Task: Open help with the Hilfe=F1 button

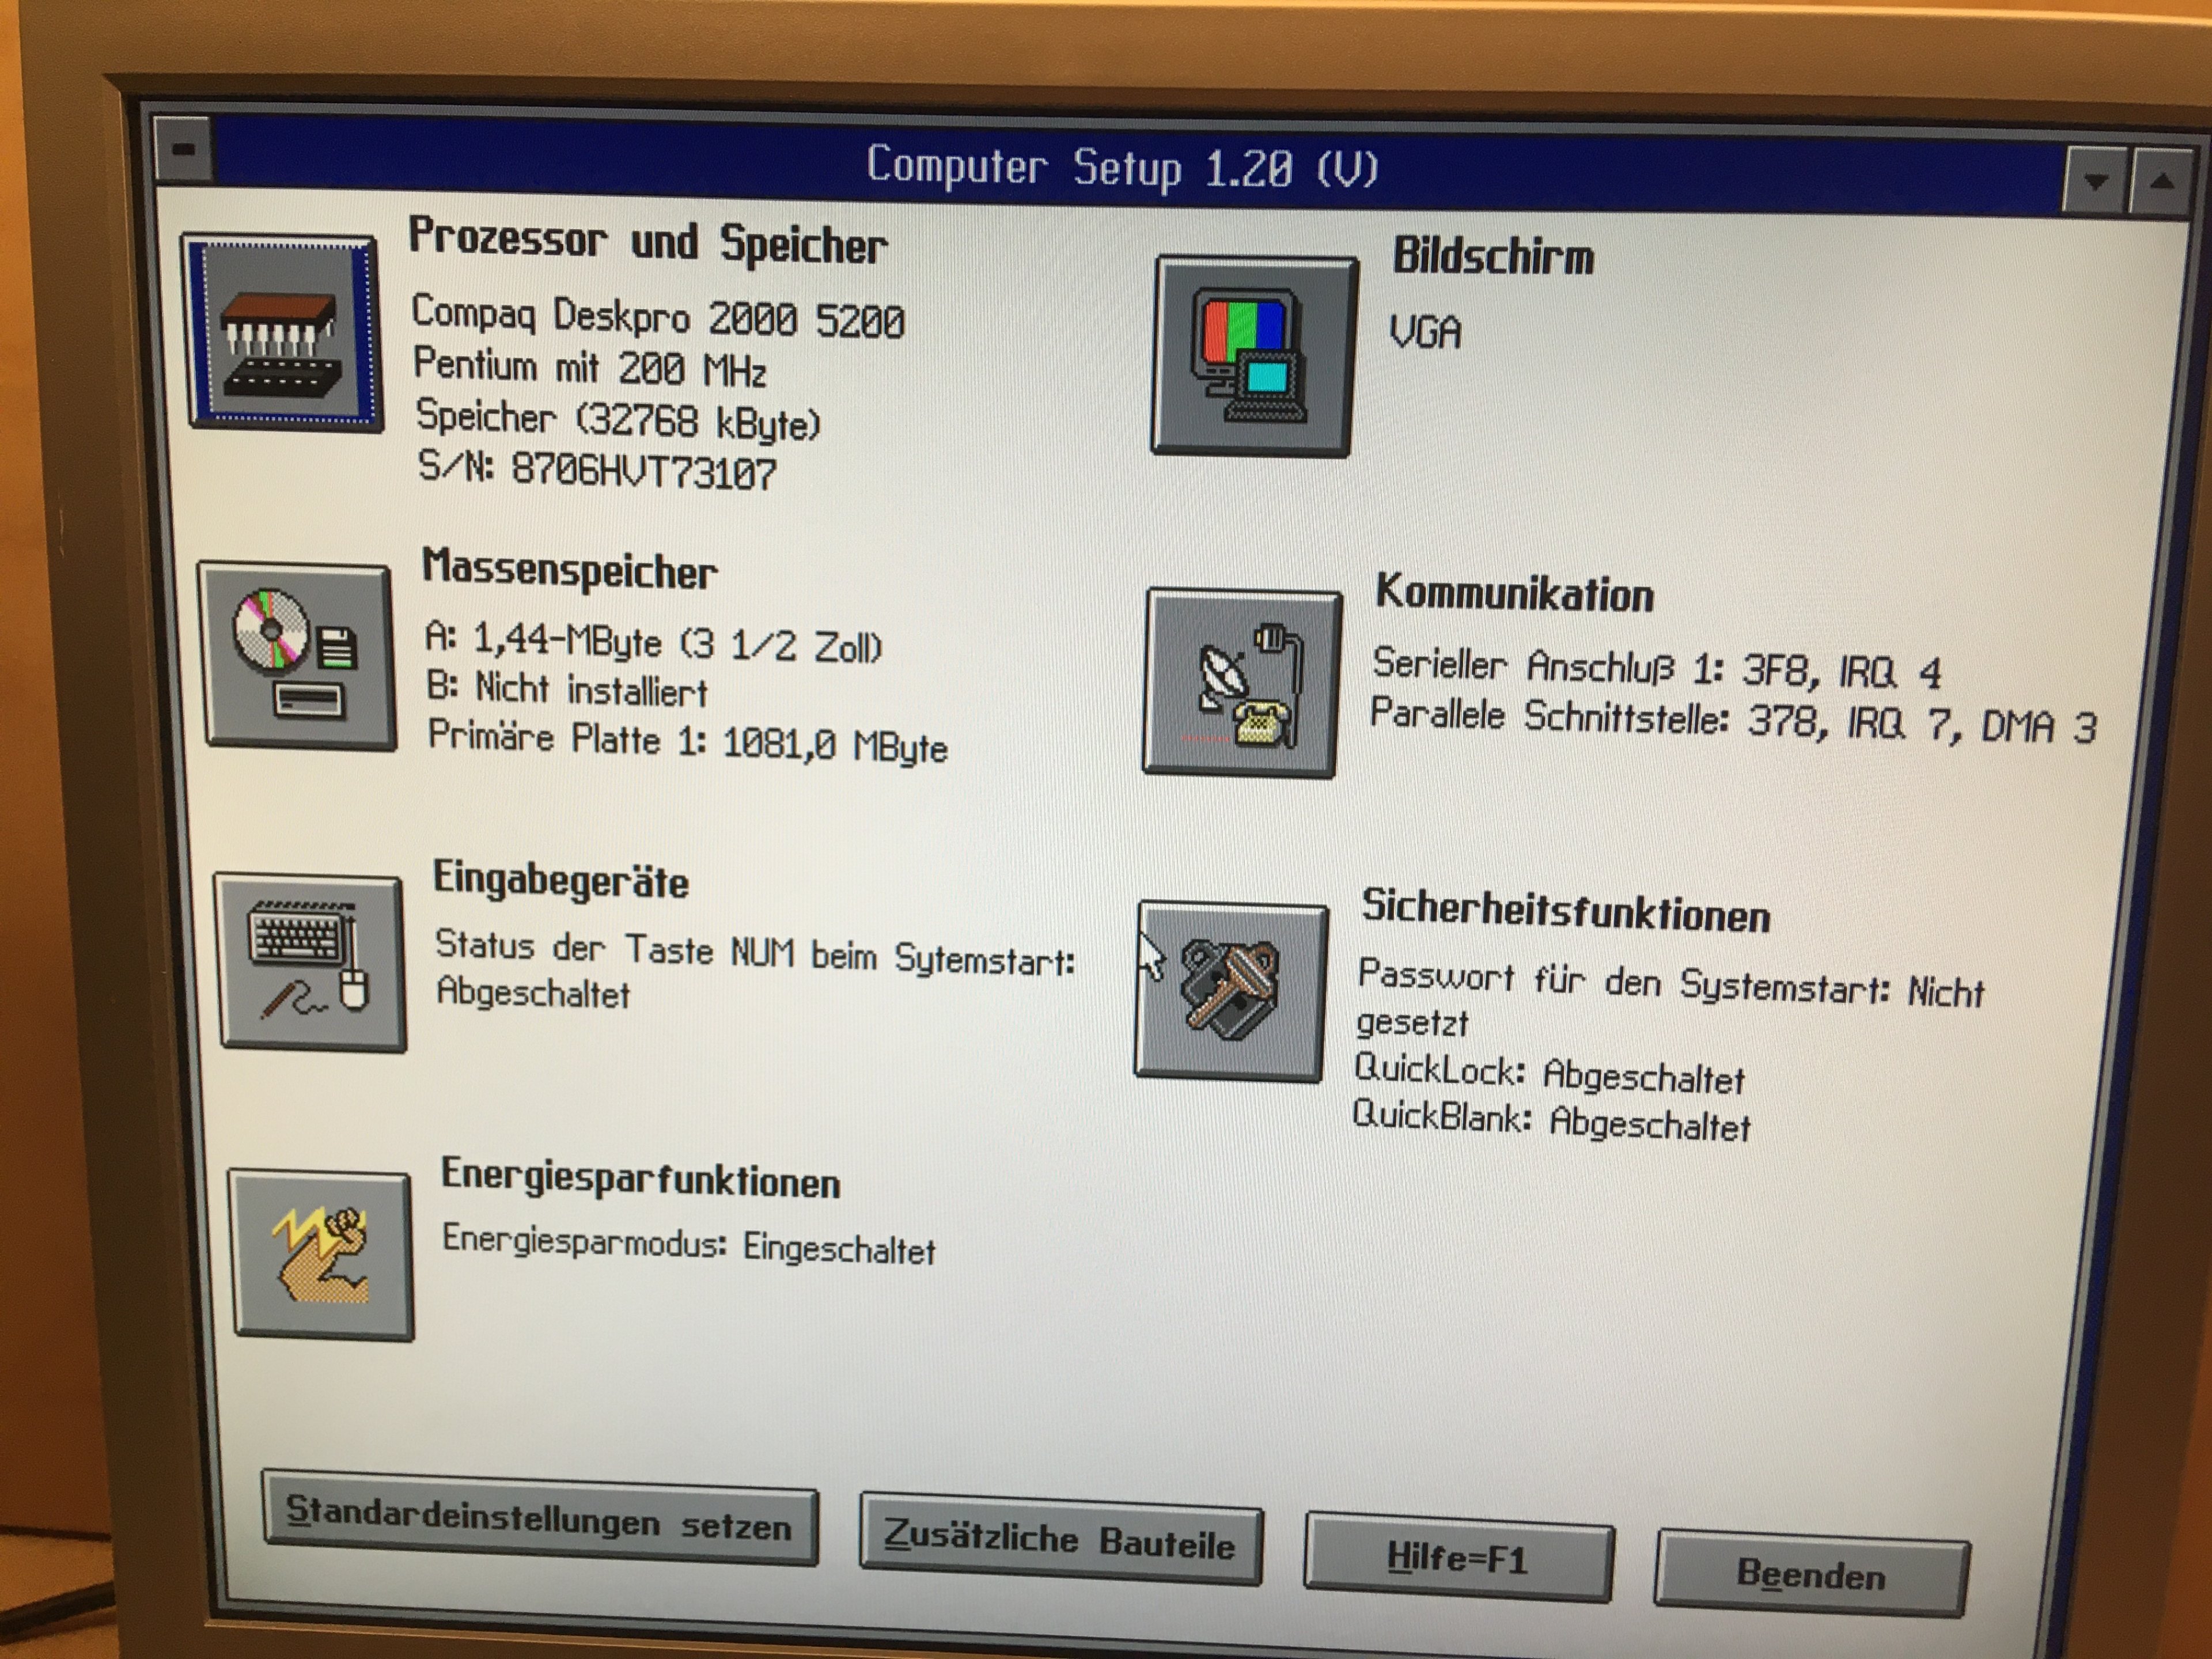Action: 1458,1559
